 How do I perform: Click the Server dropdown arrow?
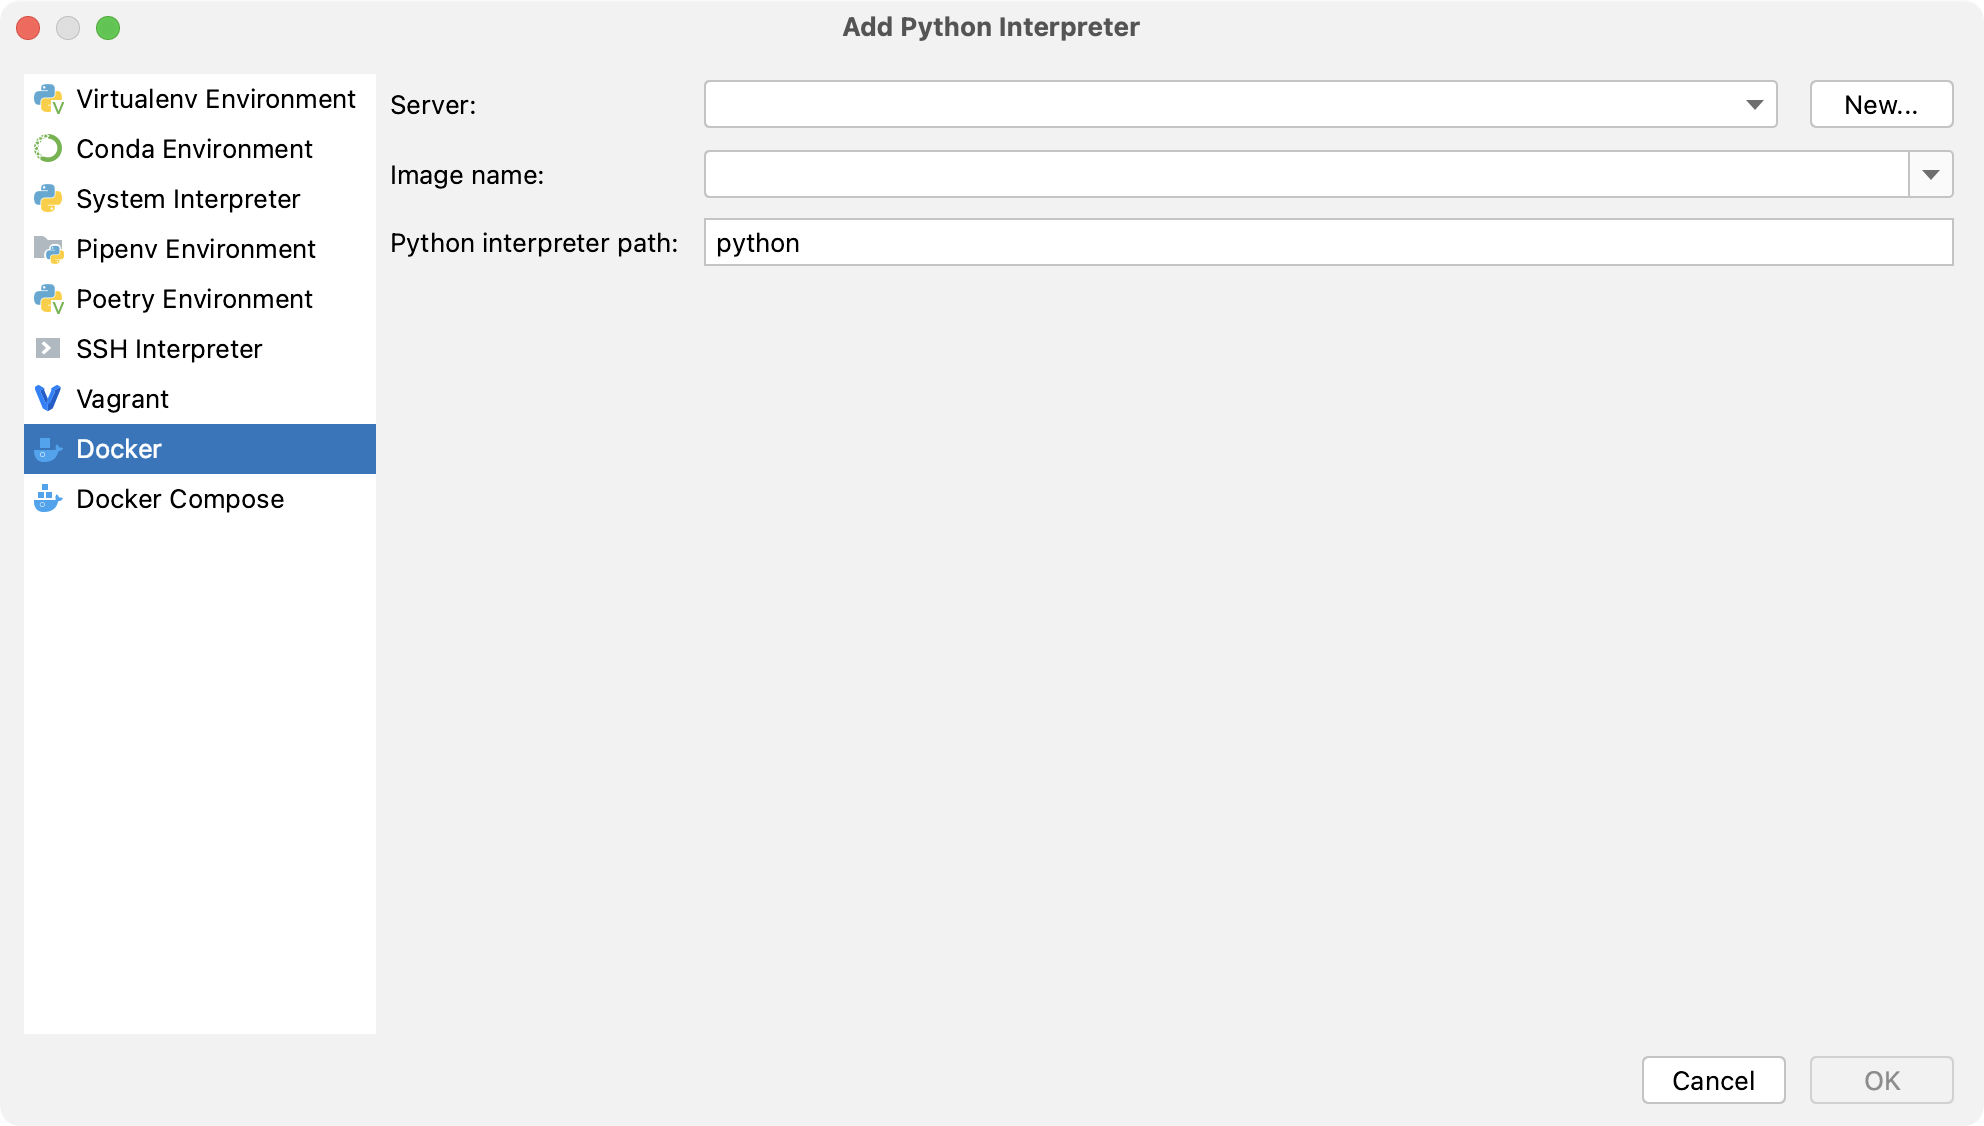[x=1755, y=104]
